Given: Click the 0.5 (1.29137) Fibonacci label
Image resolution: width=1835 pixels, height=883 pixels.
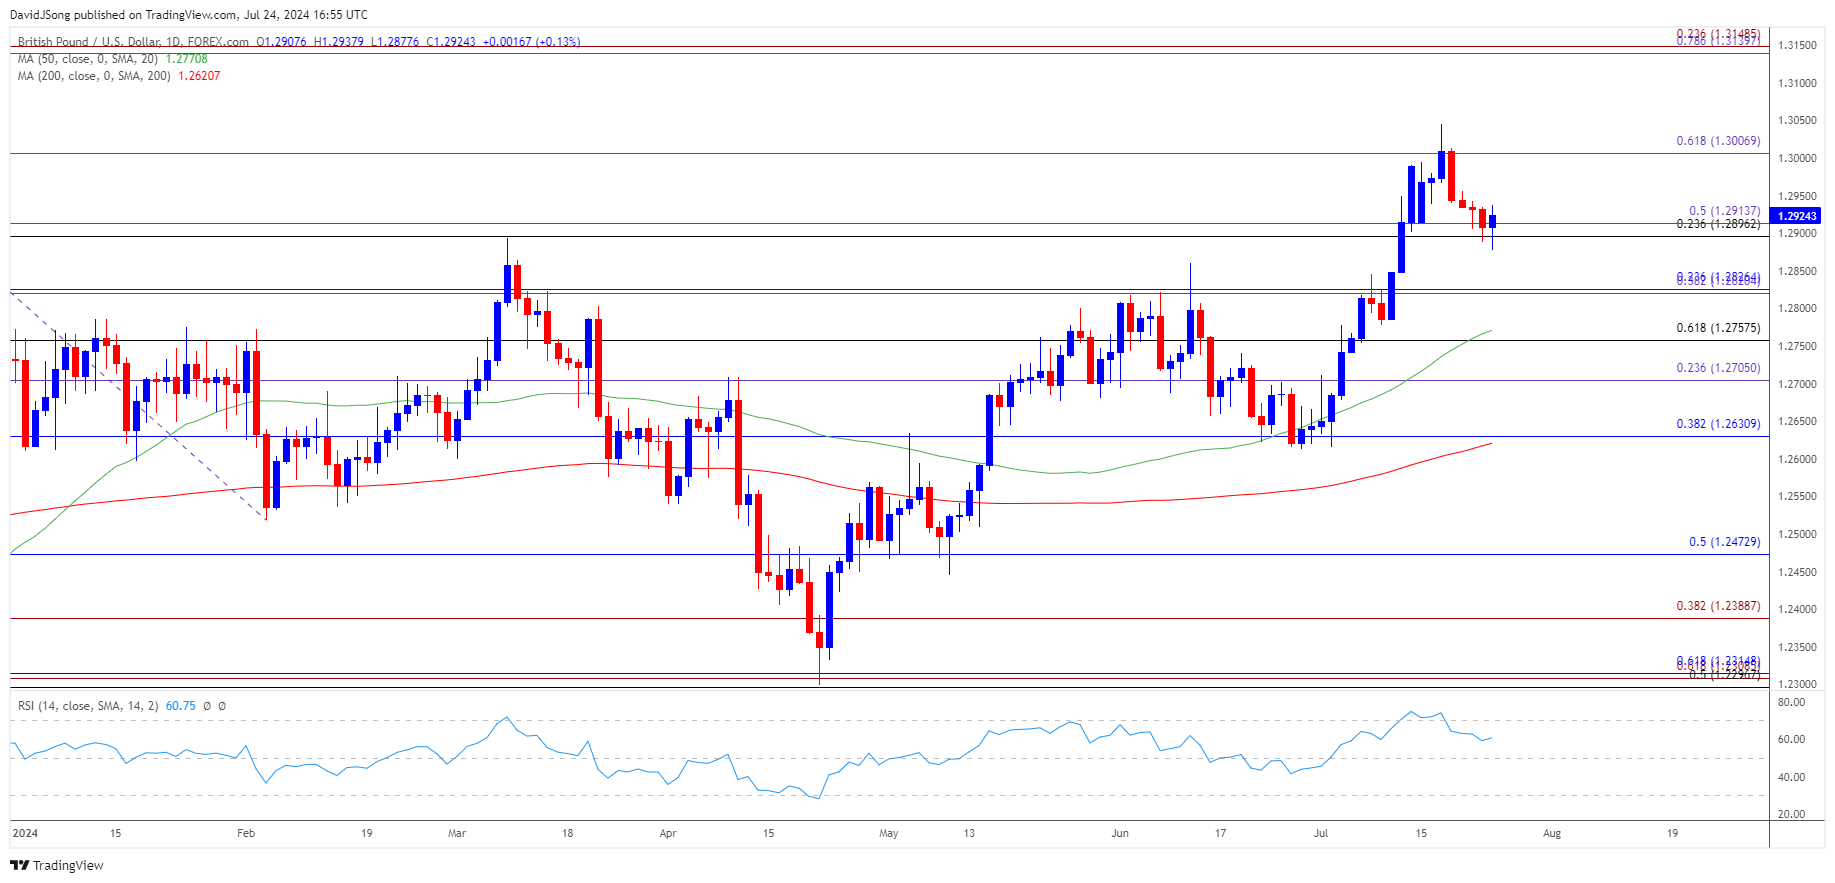Looking at the screenshot, I should pyautogui.click(x=1724, y=211).
